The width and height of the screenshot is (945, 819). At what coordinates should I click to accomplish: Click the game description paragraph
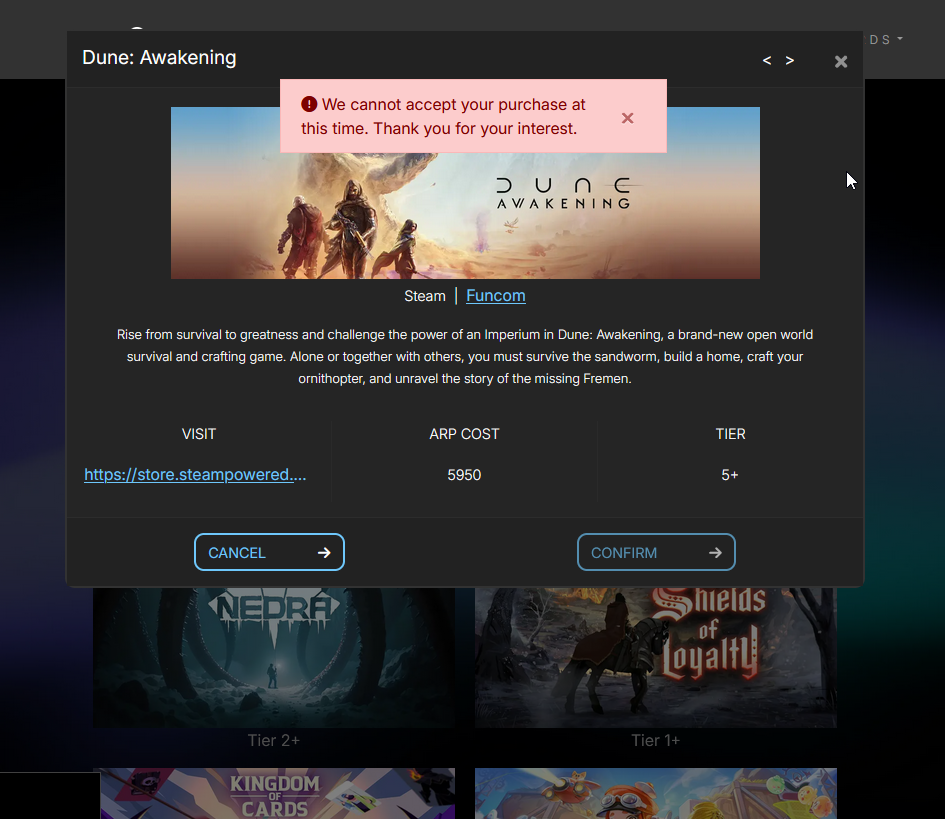tap(465, 357)
